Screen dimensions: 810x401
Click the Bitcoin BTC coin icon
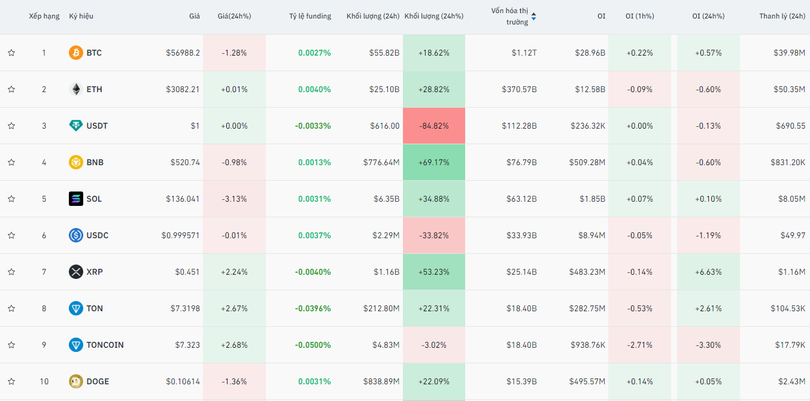click(x=75, y=52)
